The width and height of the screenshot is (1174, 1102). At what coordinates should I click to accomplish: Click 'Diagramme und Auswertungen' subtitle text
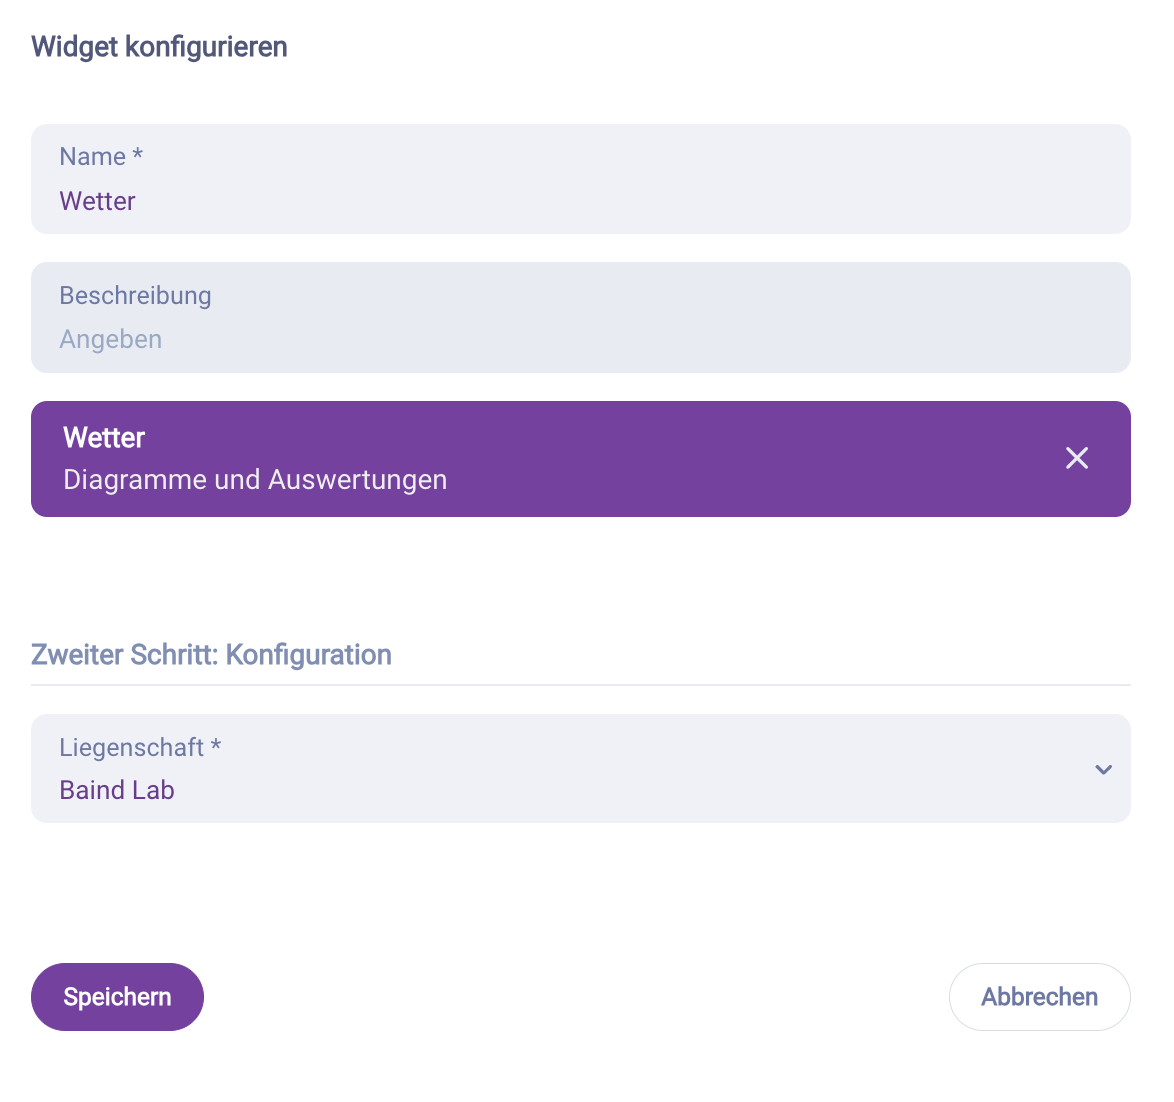(x=255, y=480)
